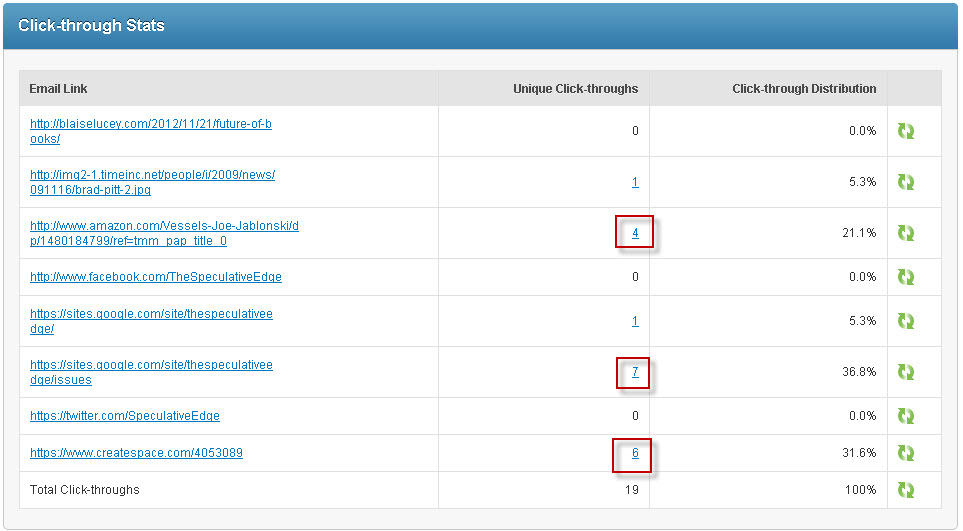Select the 36.8% distribution value
Viewport: 963px width, 531px height.
click(x=859, y=372)
